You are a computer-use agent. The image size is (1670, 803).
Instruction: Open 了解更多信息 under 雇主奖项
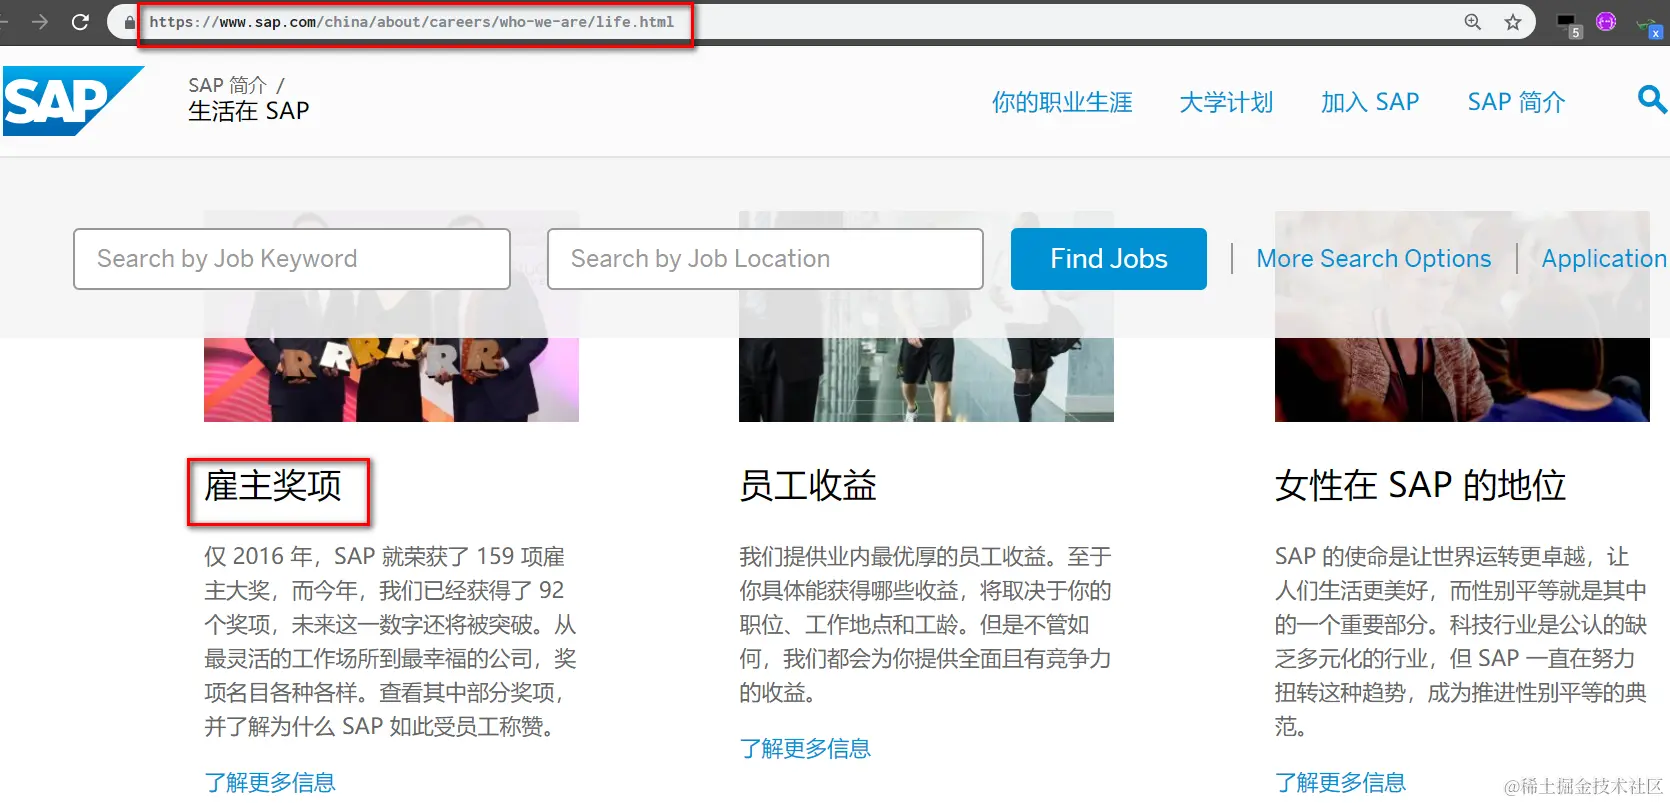tap(270, 782)
